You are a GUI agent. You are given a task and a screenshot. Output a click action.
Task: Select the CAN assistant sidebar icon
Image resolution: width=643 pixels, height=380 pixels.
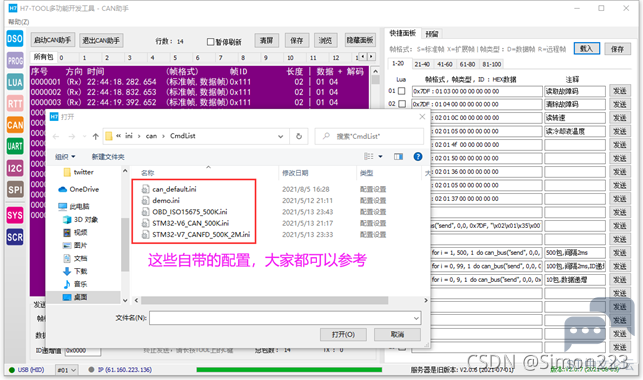[15, 125]
